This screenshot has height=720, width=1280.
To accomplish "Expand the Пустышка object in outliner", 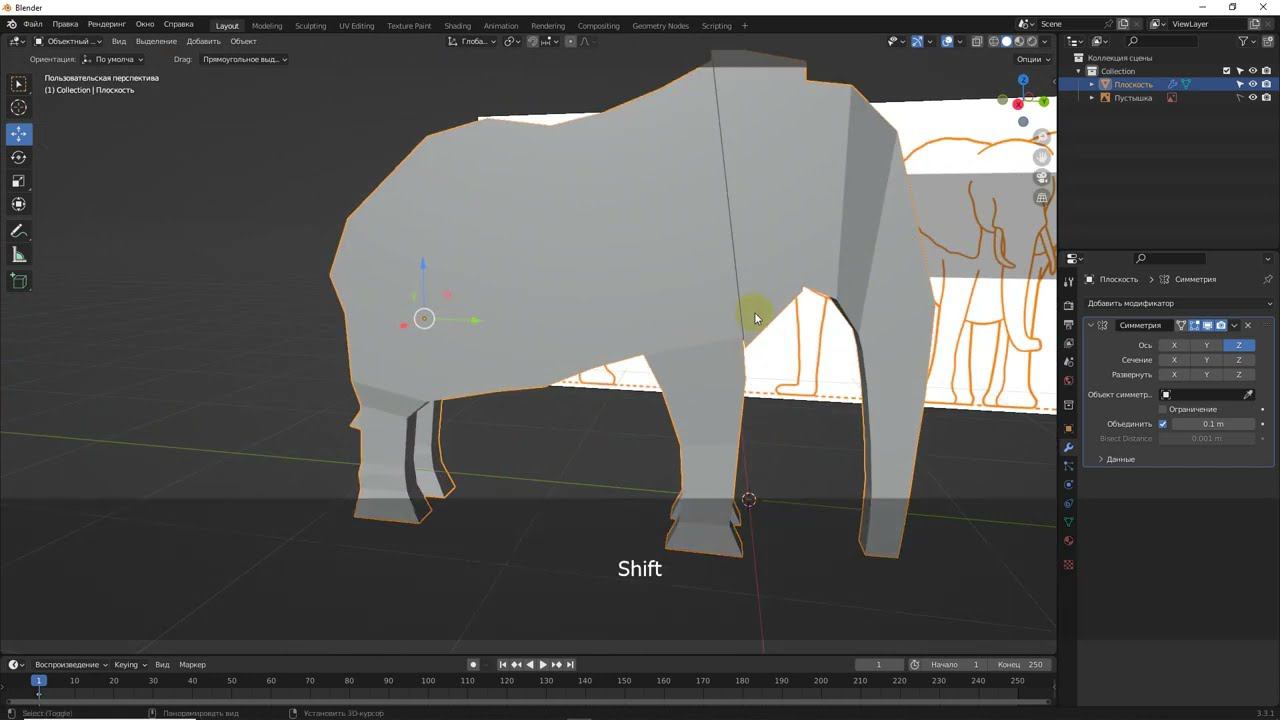I will coord(1092,98).
